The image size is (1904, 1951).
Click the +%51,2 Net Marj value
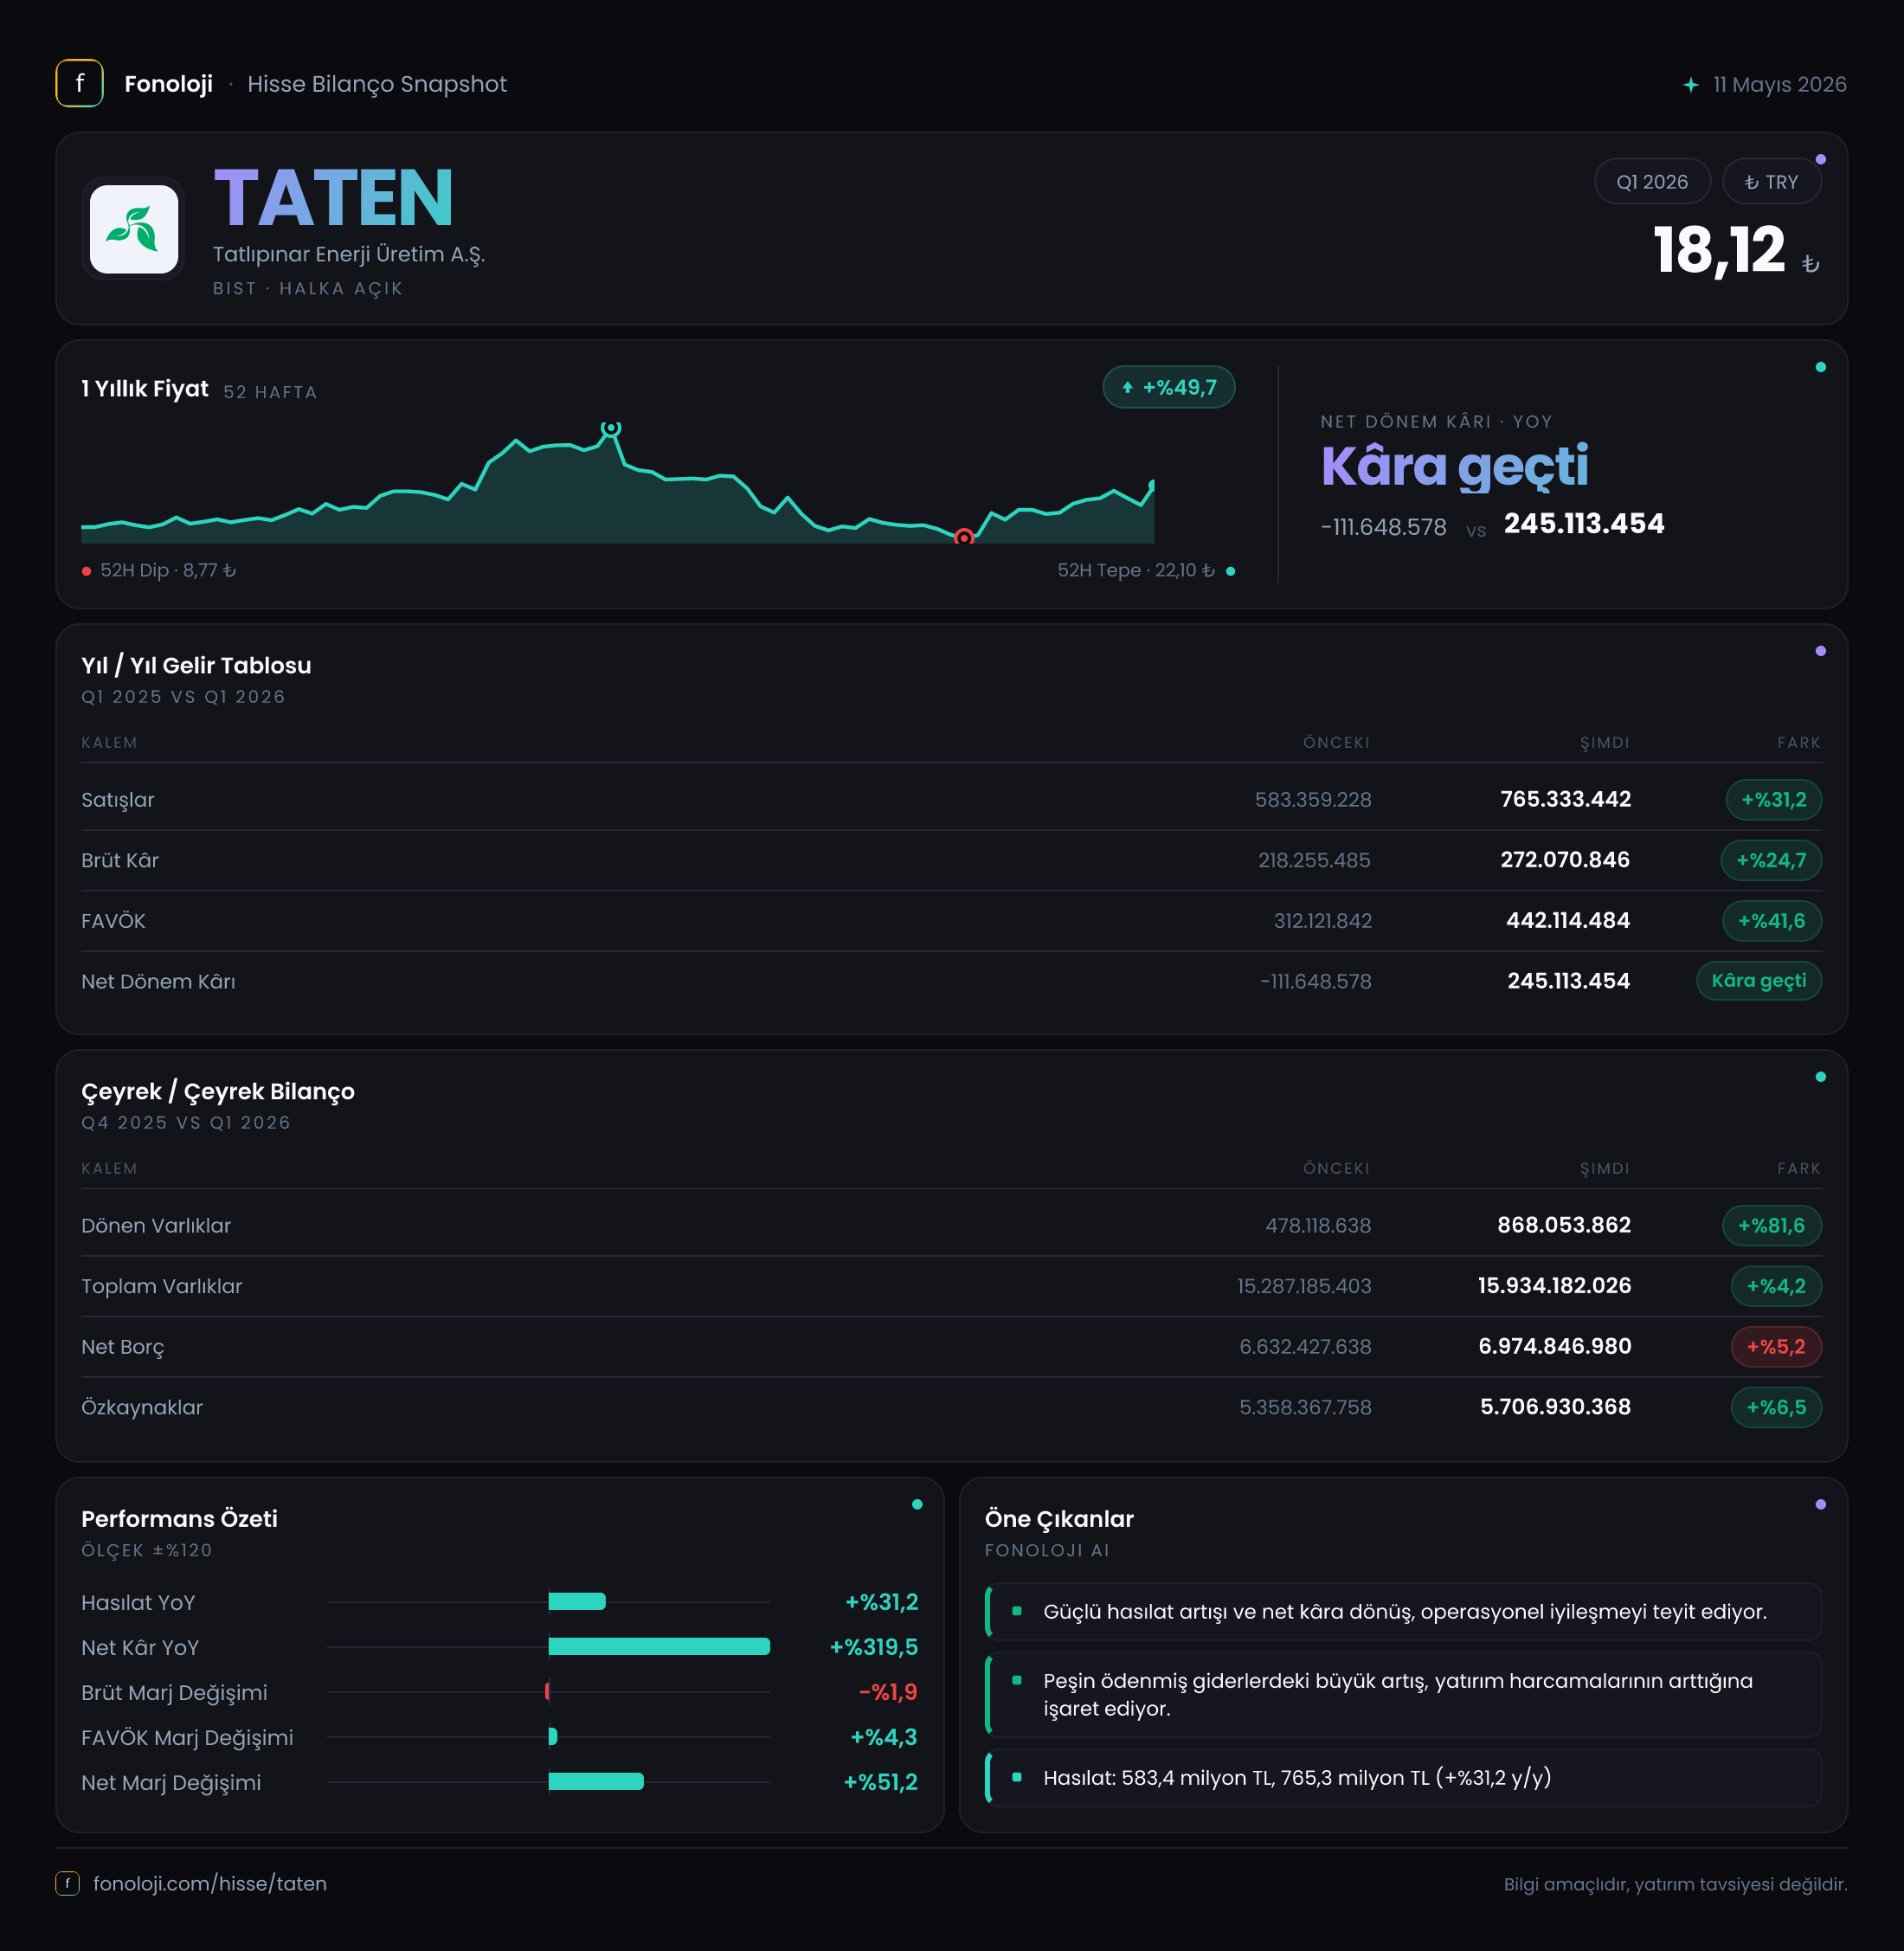(881, 1782)
